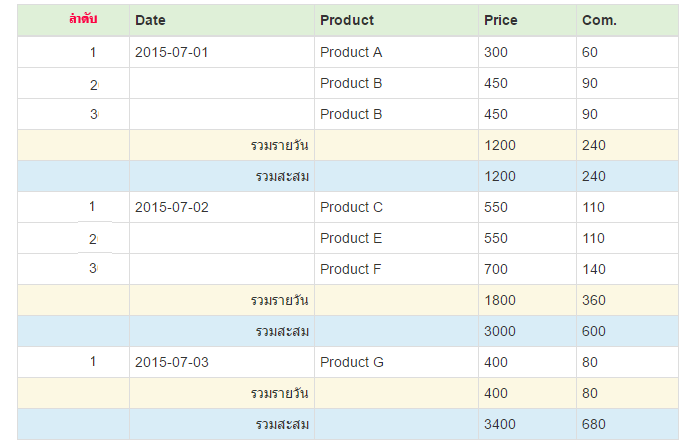
Task: Select the Product G cell
Action: click(x=352, y=362)
